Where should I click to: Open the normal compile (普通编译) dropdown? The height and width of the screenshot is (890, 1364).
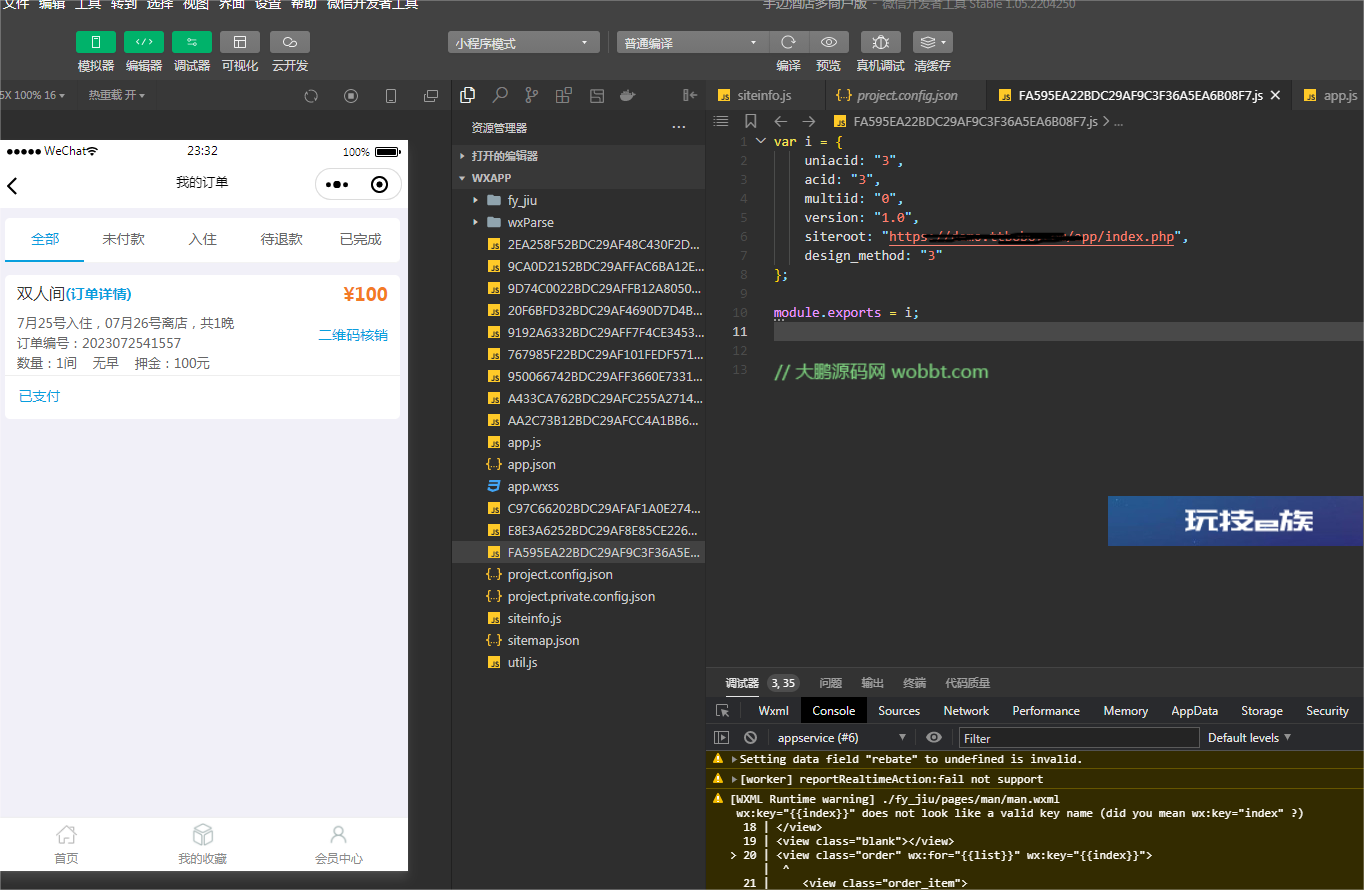pyautogui.click(x=692, y=43)
